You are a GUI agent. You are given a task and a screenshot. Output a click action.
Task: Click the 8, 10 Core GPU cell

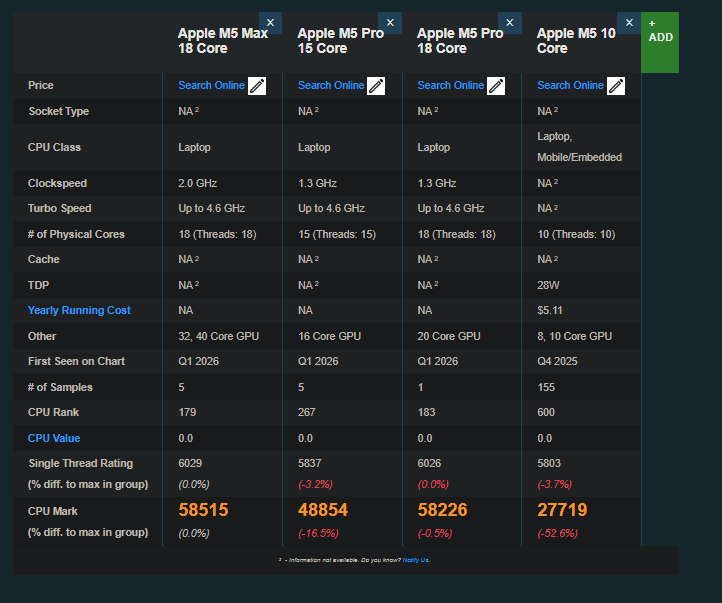[x=574, y=336]
